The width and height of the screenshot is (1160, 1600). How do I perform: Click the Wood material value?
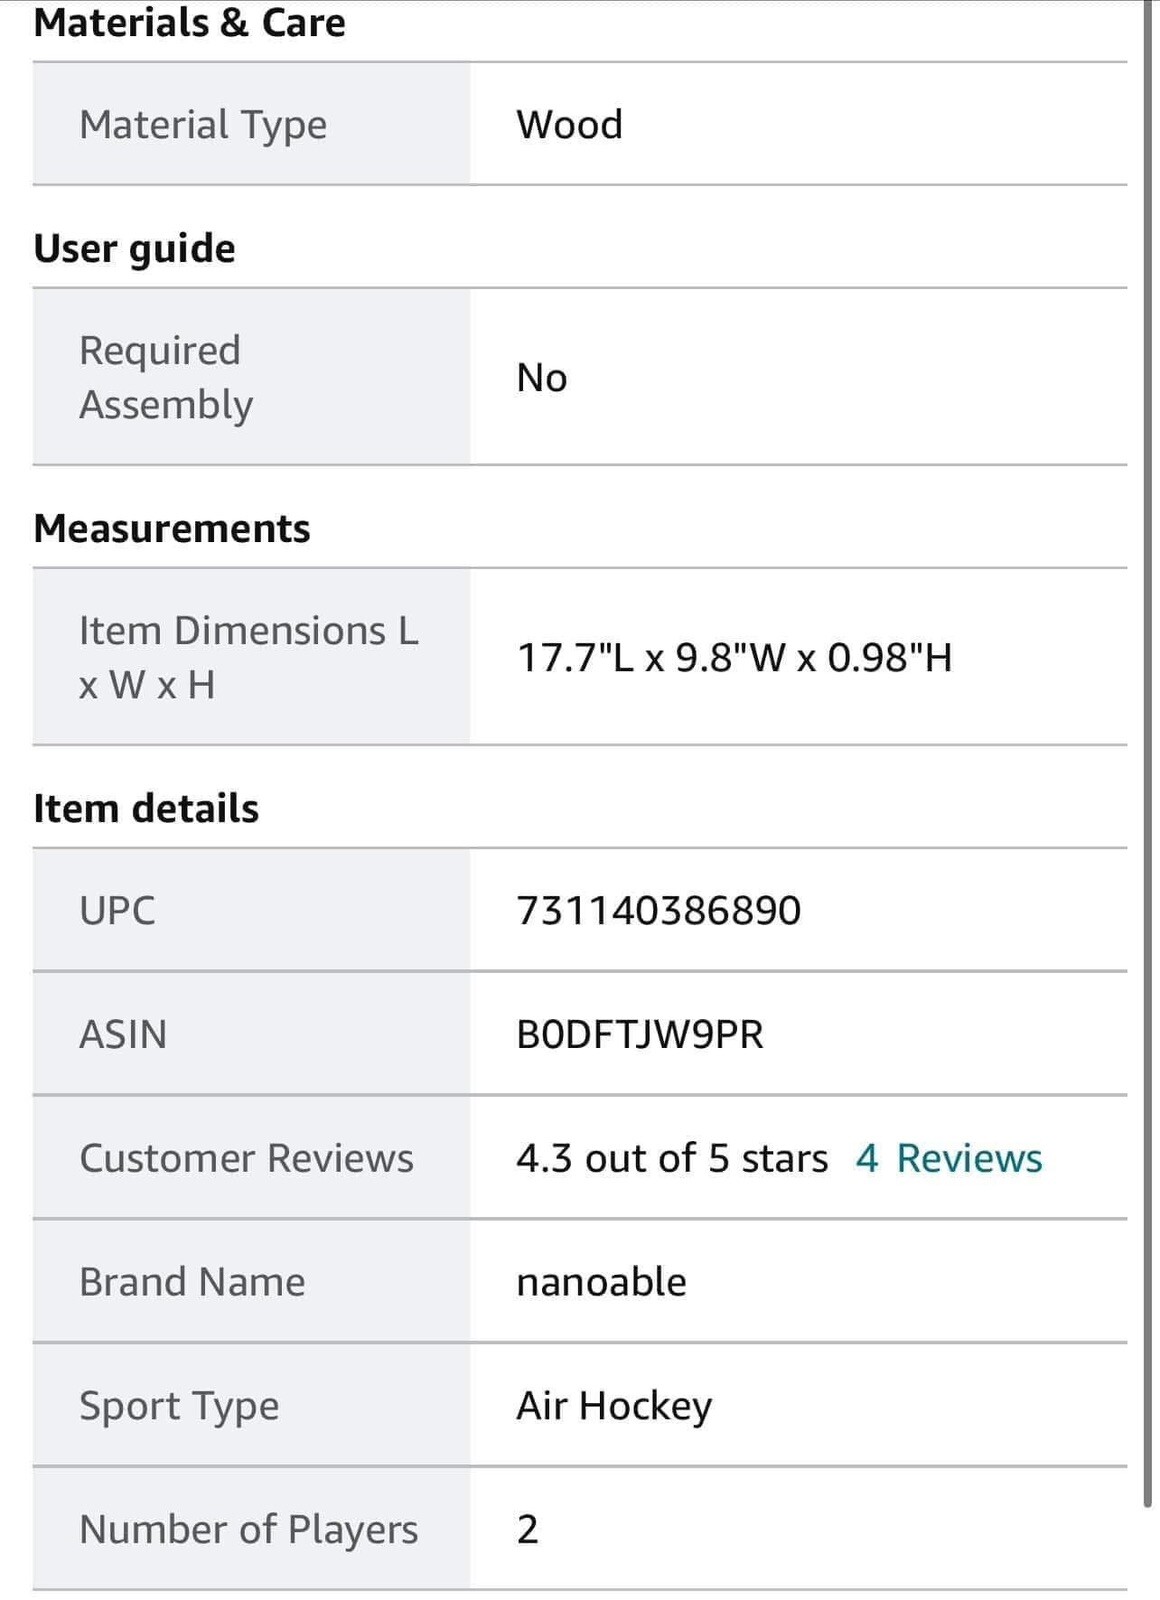pos(569,125)
